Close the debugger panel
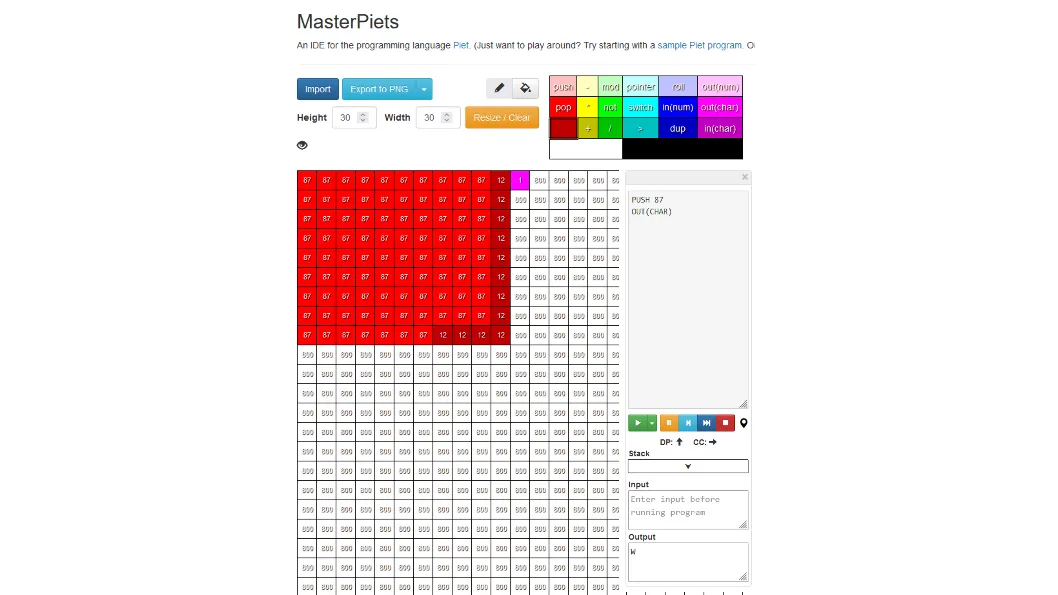 coord(745,177)
